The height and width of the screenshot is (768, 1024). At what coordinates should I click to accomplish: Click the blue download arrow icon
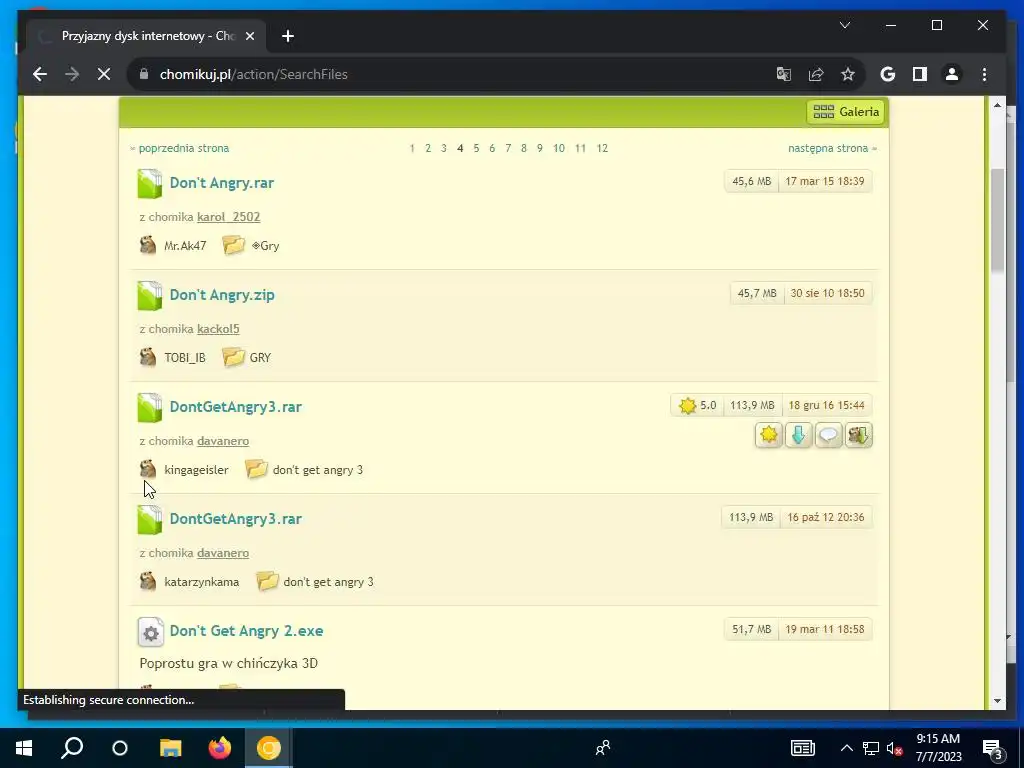click(x=798, y=435)
